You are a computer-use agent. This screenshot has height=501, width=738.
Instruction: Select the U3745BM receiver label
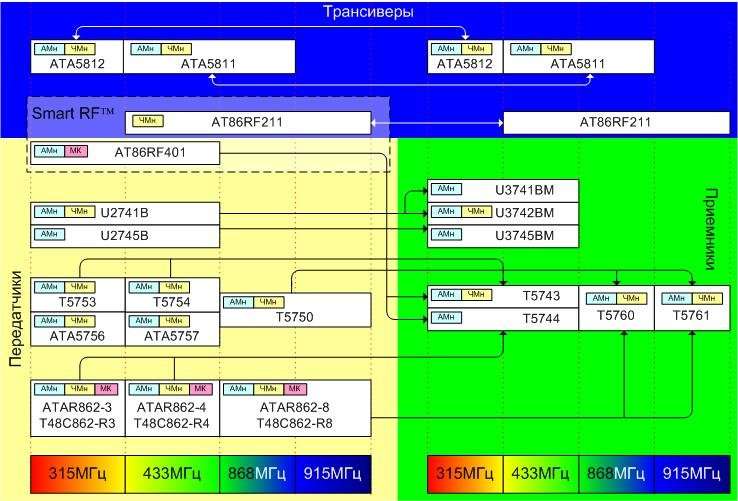pos(524,235)
